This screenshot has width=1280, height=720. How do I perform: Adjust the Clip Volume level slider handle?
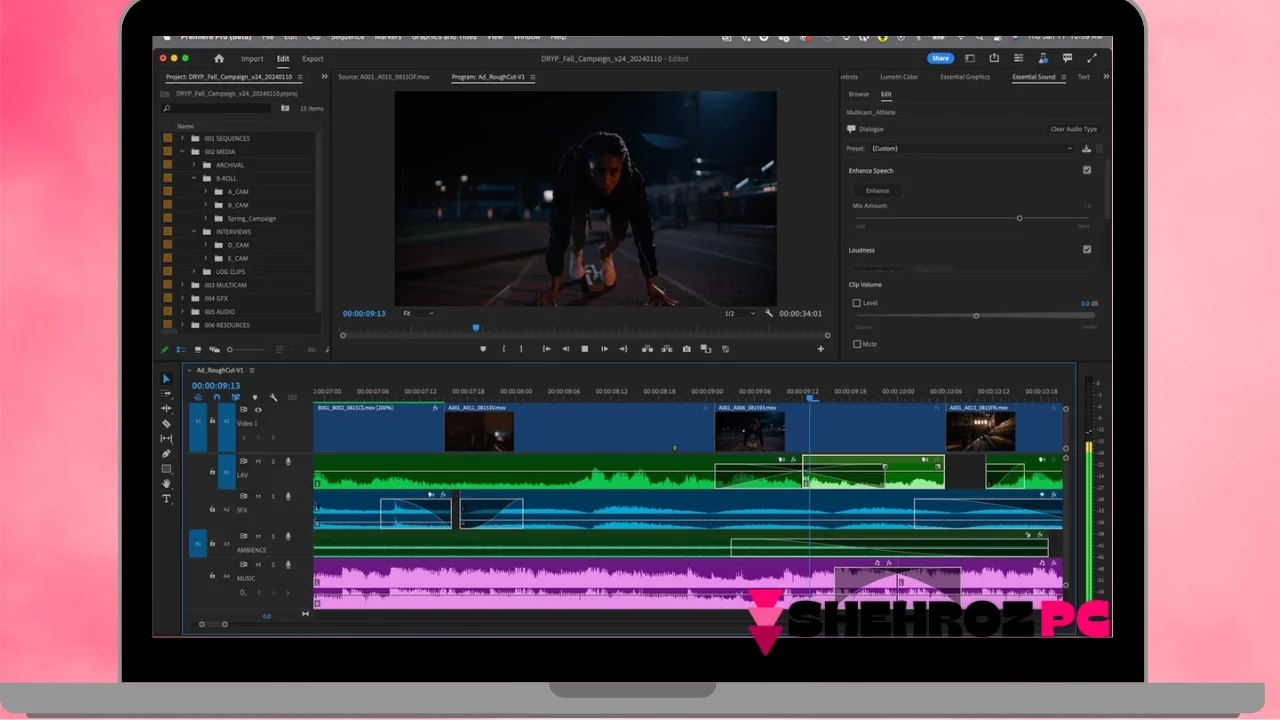[x=976, y=316]
